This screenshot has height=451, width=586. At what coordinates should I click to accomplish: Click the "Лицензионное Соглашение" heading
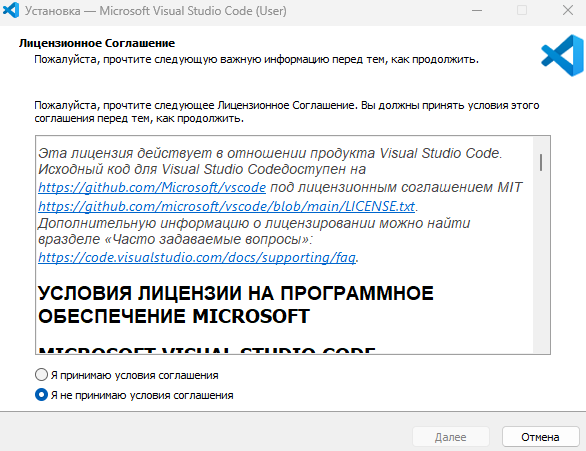(x=97, y=43)
